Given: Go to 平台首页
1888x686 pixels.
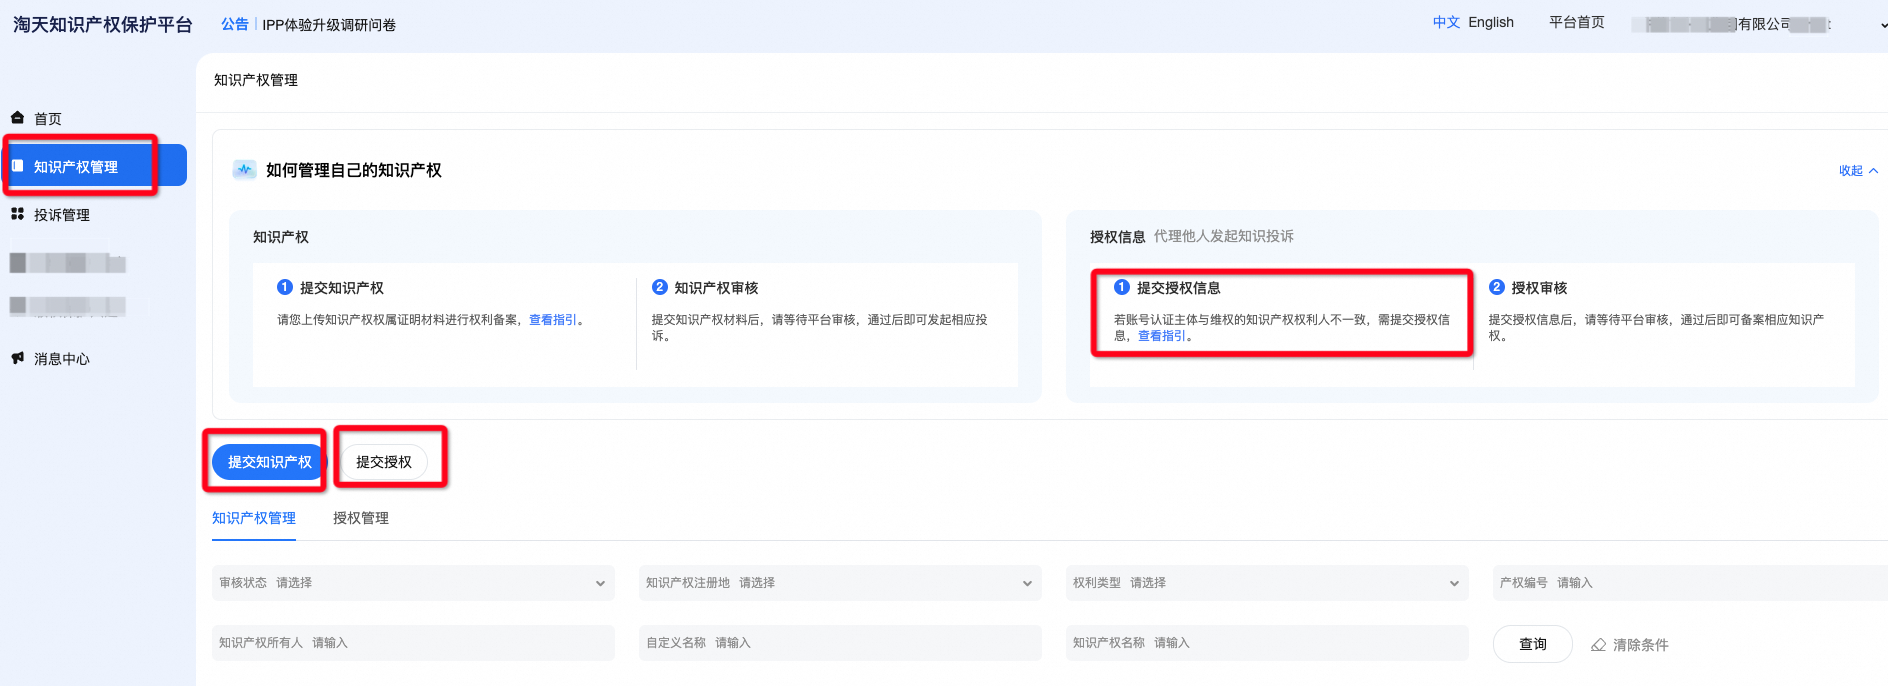Looking at the screenshot, I should point(1577,22).
